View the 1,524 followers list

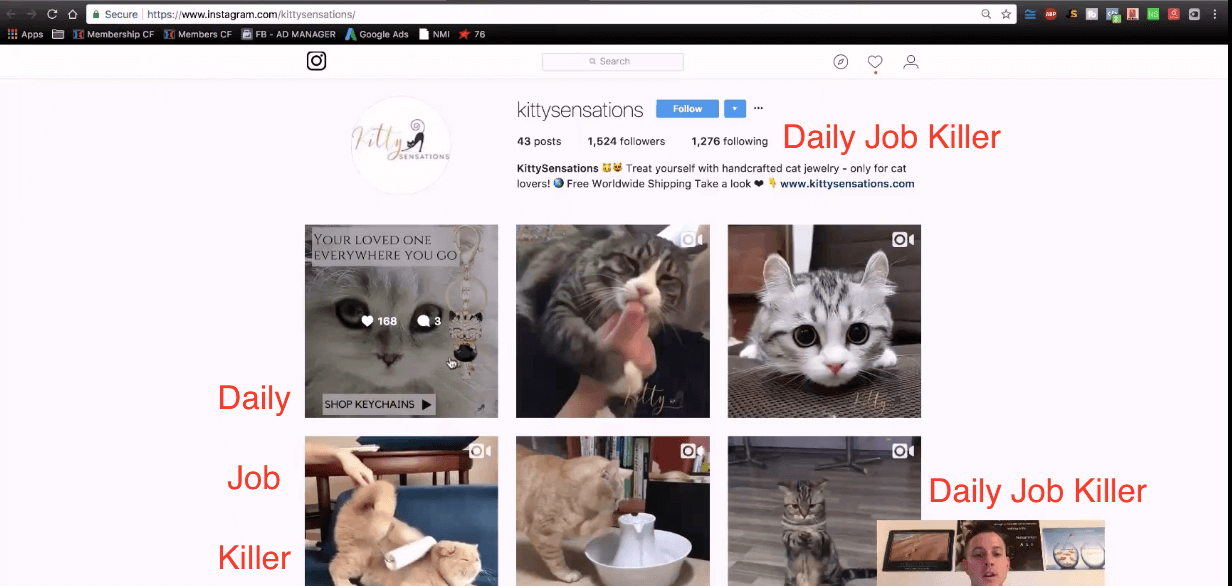pyautogui.click(x=626, y=141)
